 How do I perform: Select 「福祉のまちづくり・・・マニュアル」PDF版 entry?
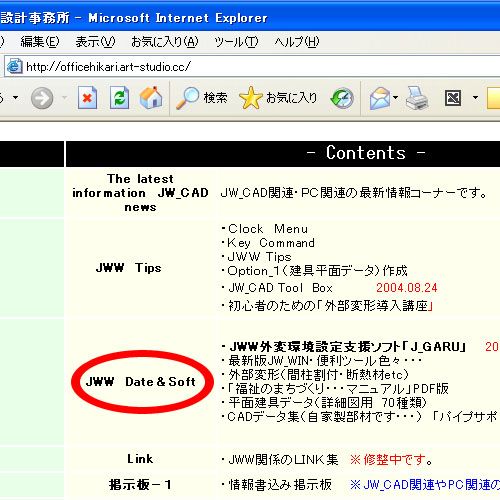[x=338, y=389]
